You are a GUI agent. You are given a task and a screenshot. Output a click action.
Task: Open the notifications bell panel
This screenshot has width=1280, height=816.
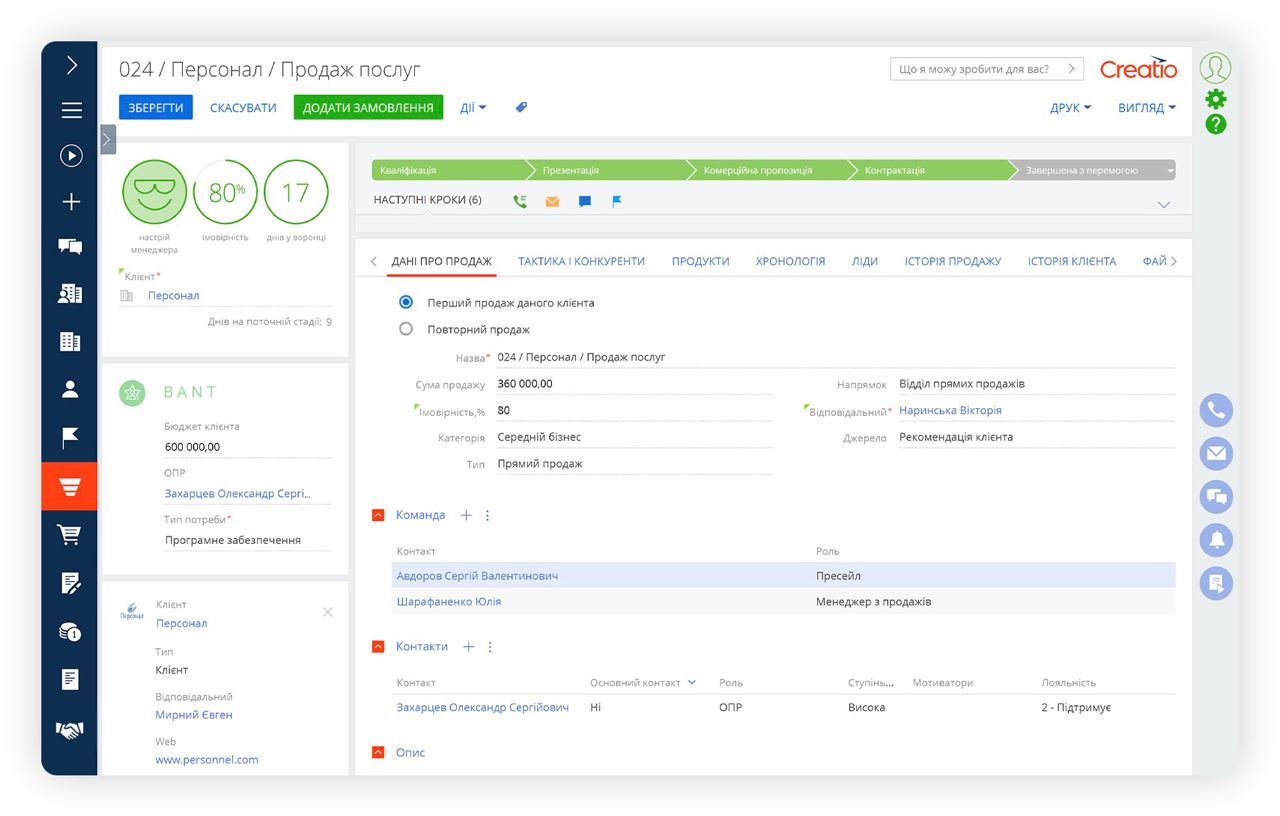tap(1216, 540)
